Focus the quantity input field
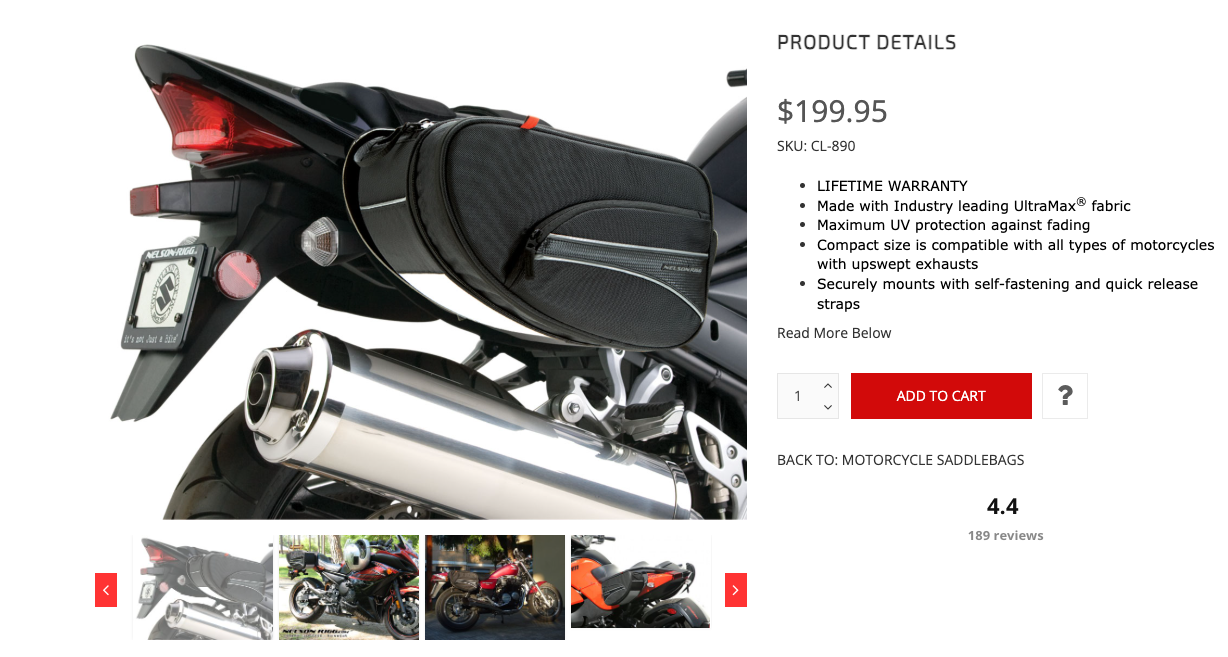Viewport: 1228px width, 657px height. (x=800, y=396)
